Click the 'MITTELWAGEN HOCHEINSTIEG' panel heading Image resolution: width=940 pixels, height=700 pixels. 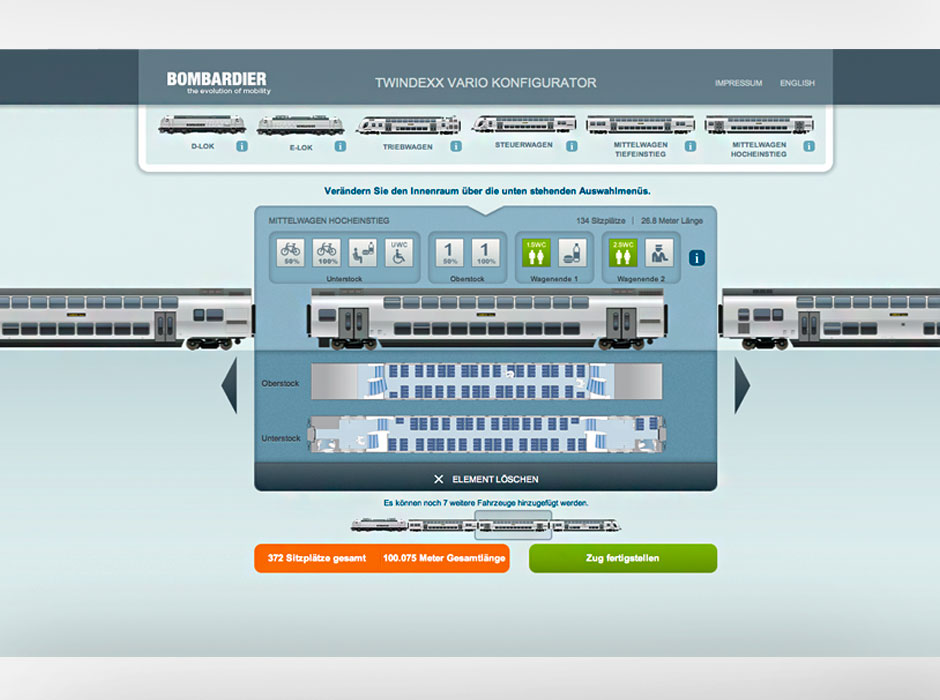329,221
